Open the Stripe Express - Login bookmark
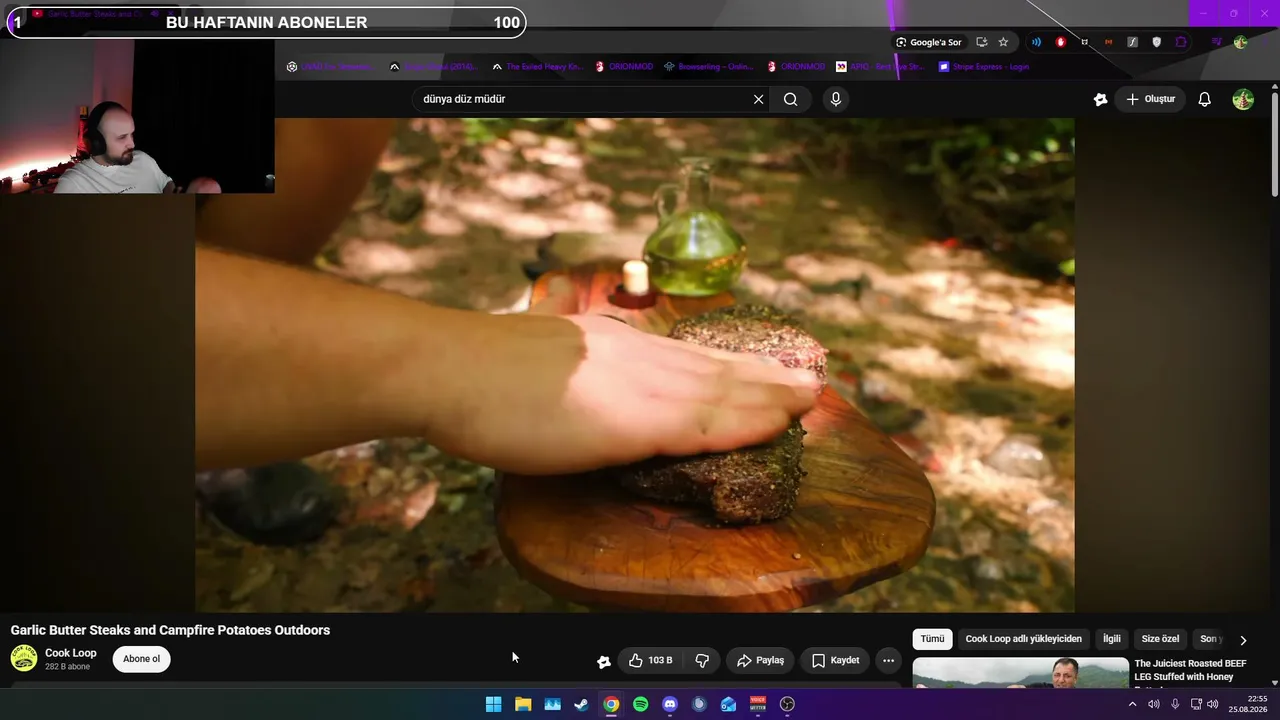The image size is (1280, 720). [984, 67]
